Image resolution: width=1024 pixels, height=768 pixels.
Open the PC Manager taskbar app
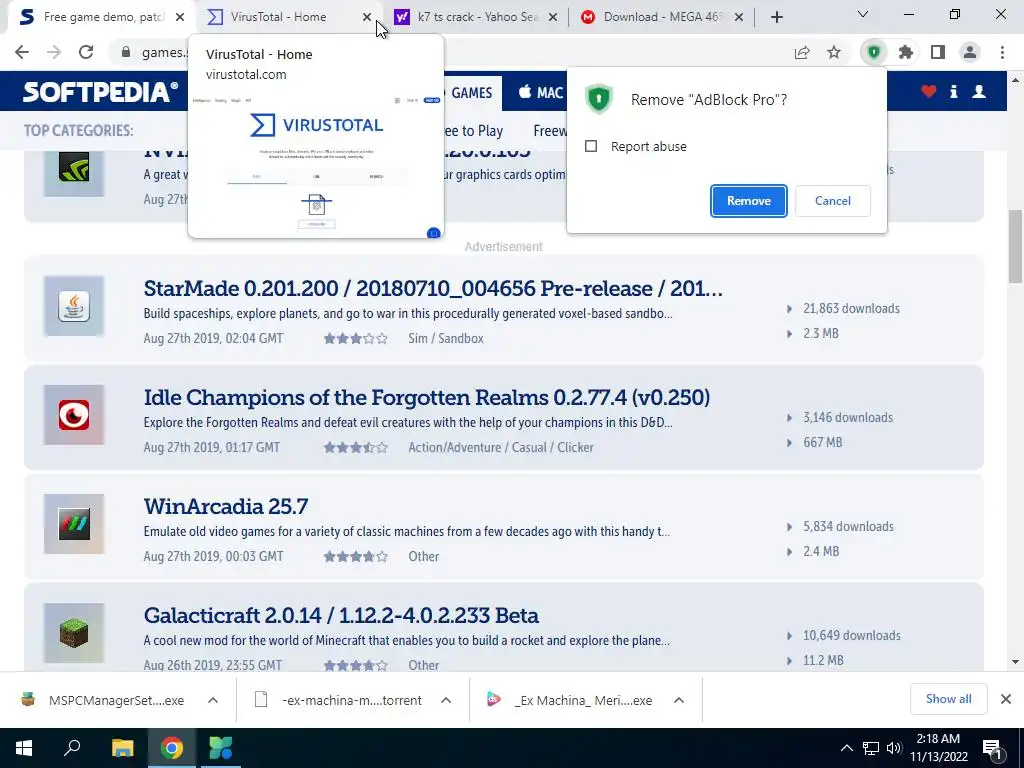click(x=221, y=748)
